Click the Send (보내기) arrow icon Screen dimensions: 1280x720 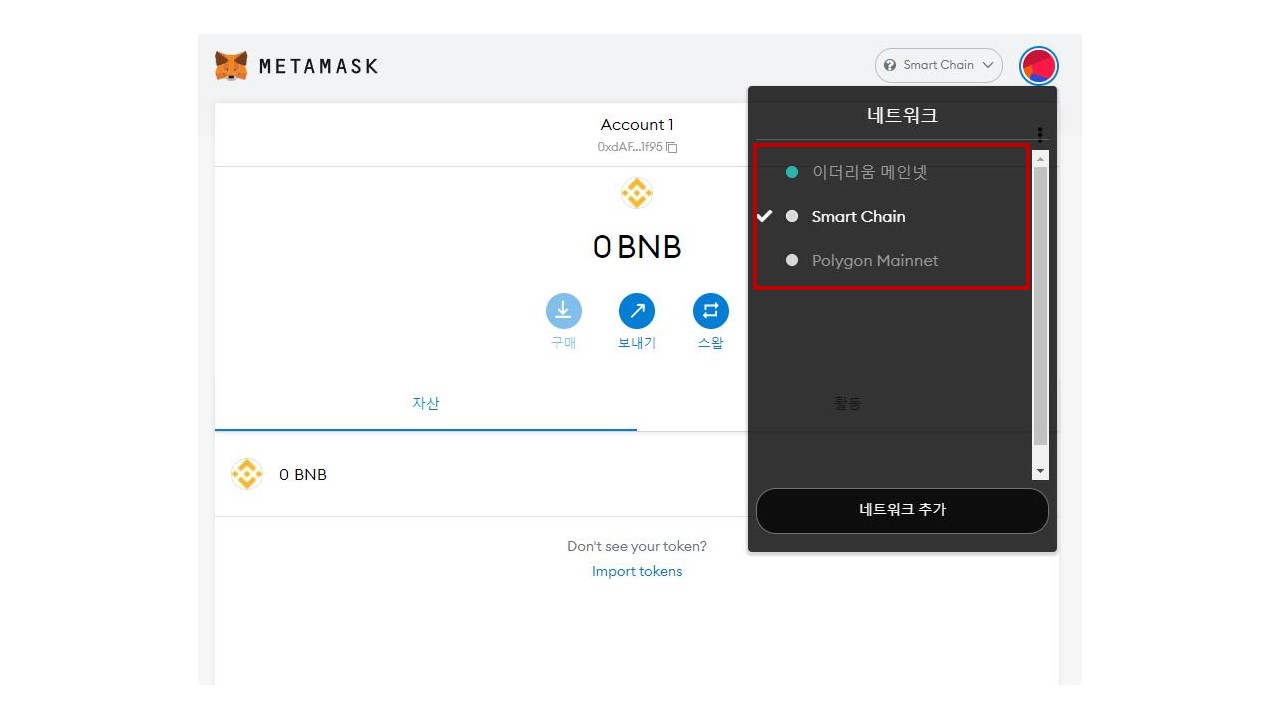tap(637, 311)
